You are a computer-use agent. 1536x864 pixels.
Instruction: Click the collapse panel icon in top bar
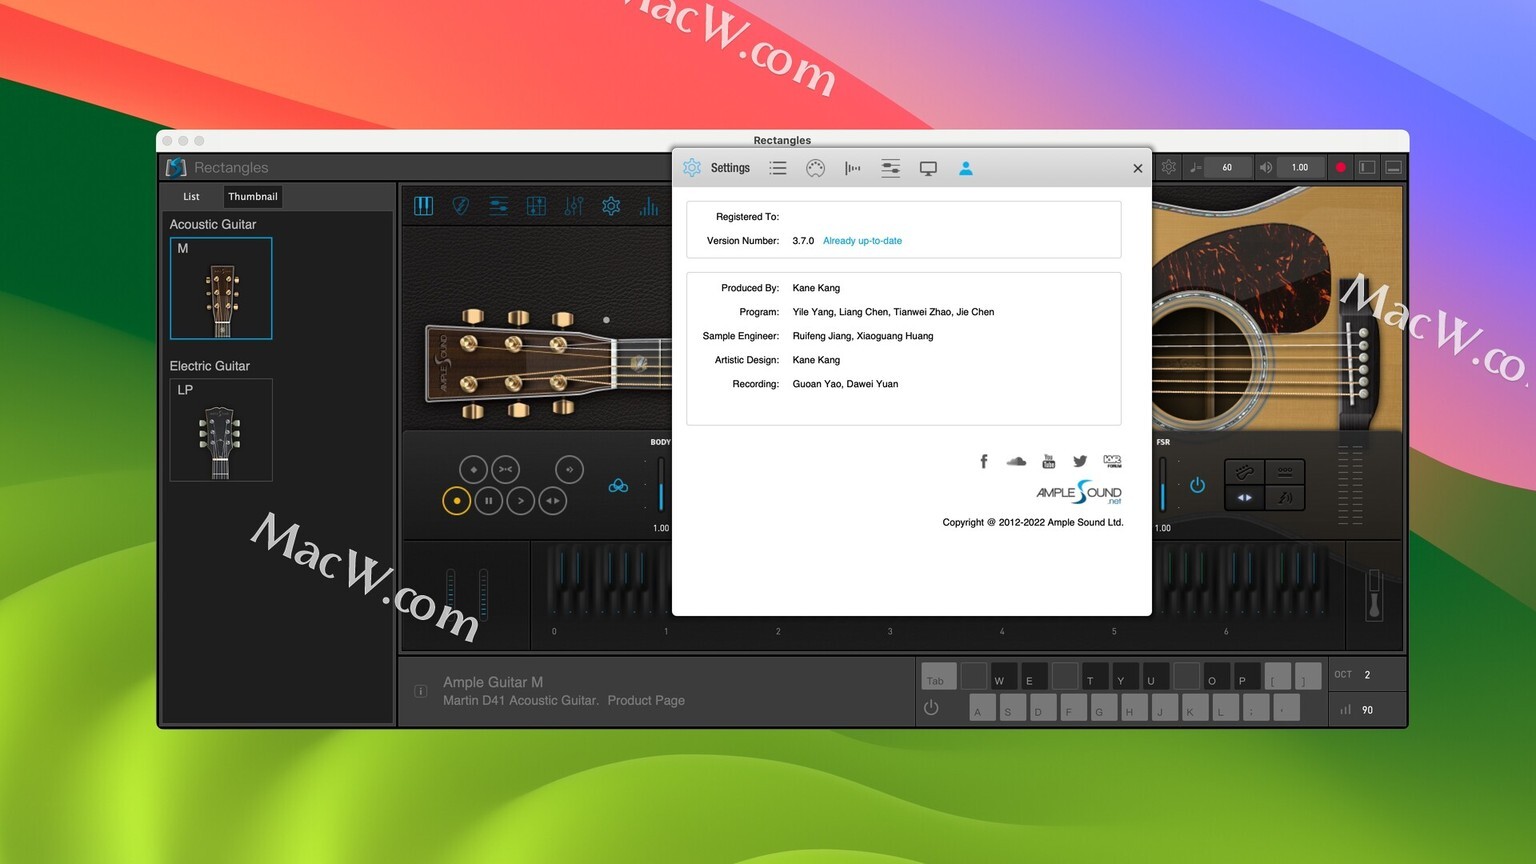click(x=1393, y=167)
